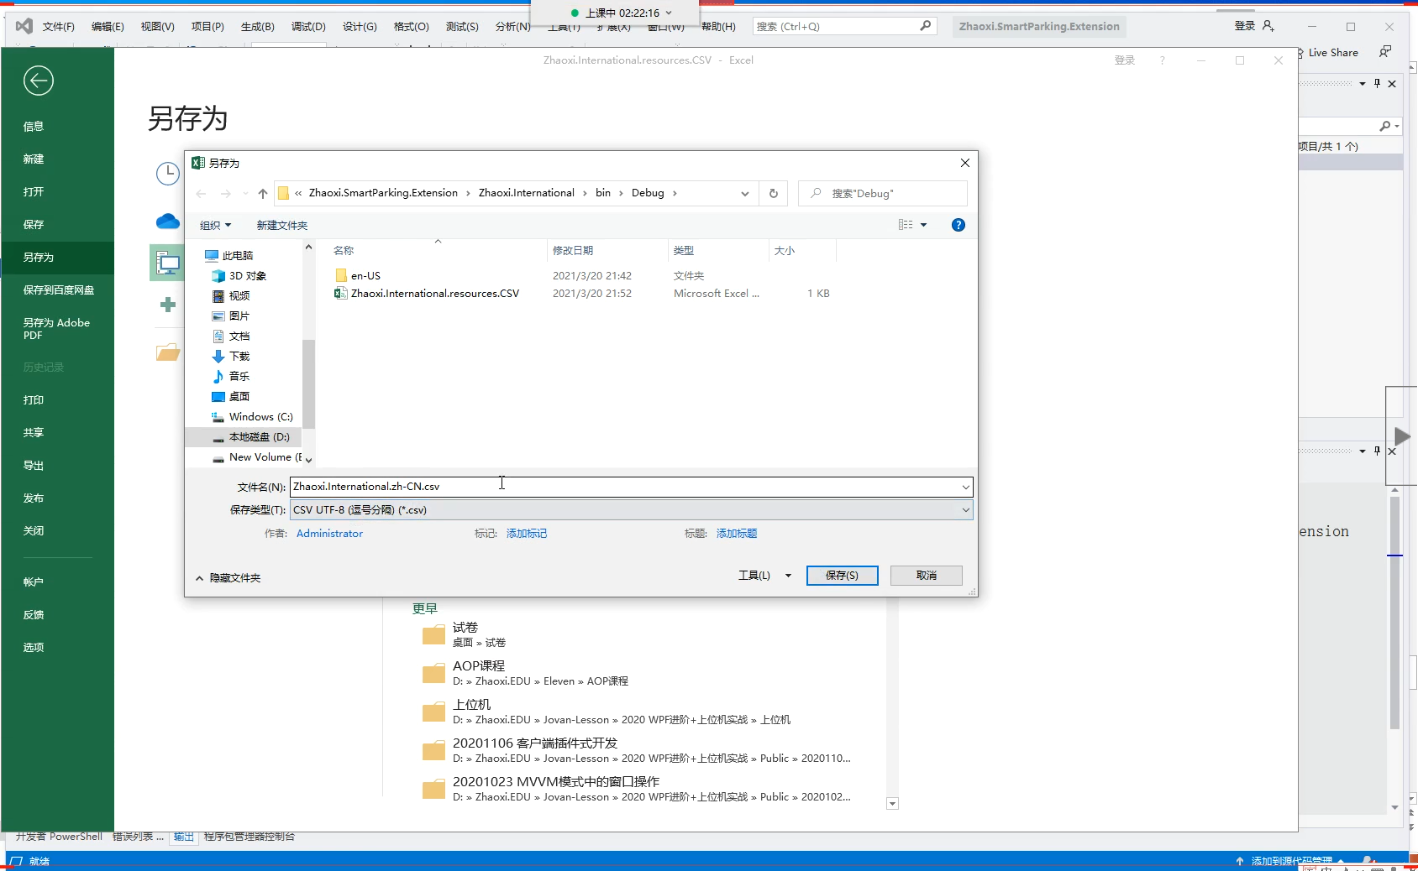Click the 新建文件夹 button

tap(282, 225)
